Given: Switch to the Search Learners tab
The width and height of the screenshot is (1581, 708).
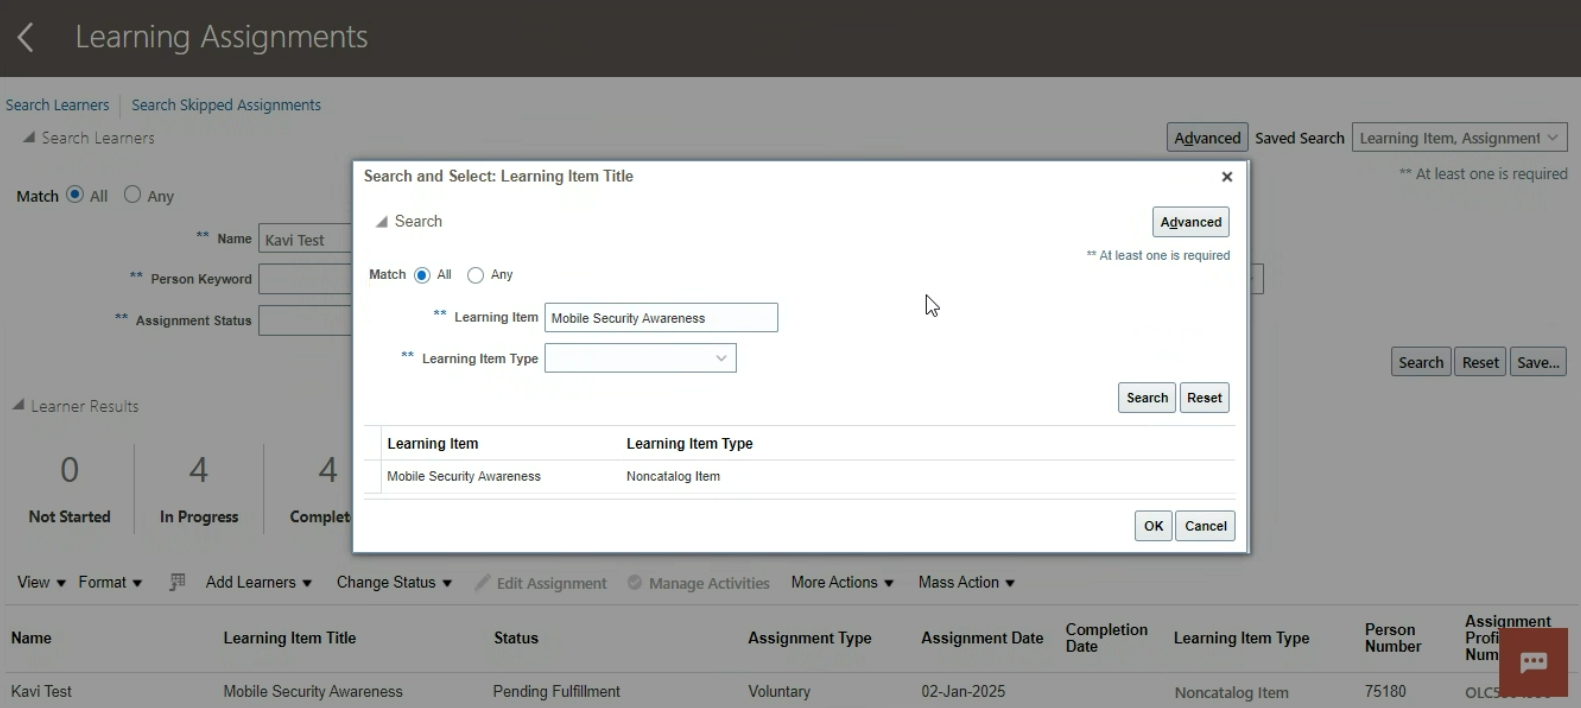Looking at the screenshot, I should [x=57, y=105].
